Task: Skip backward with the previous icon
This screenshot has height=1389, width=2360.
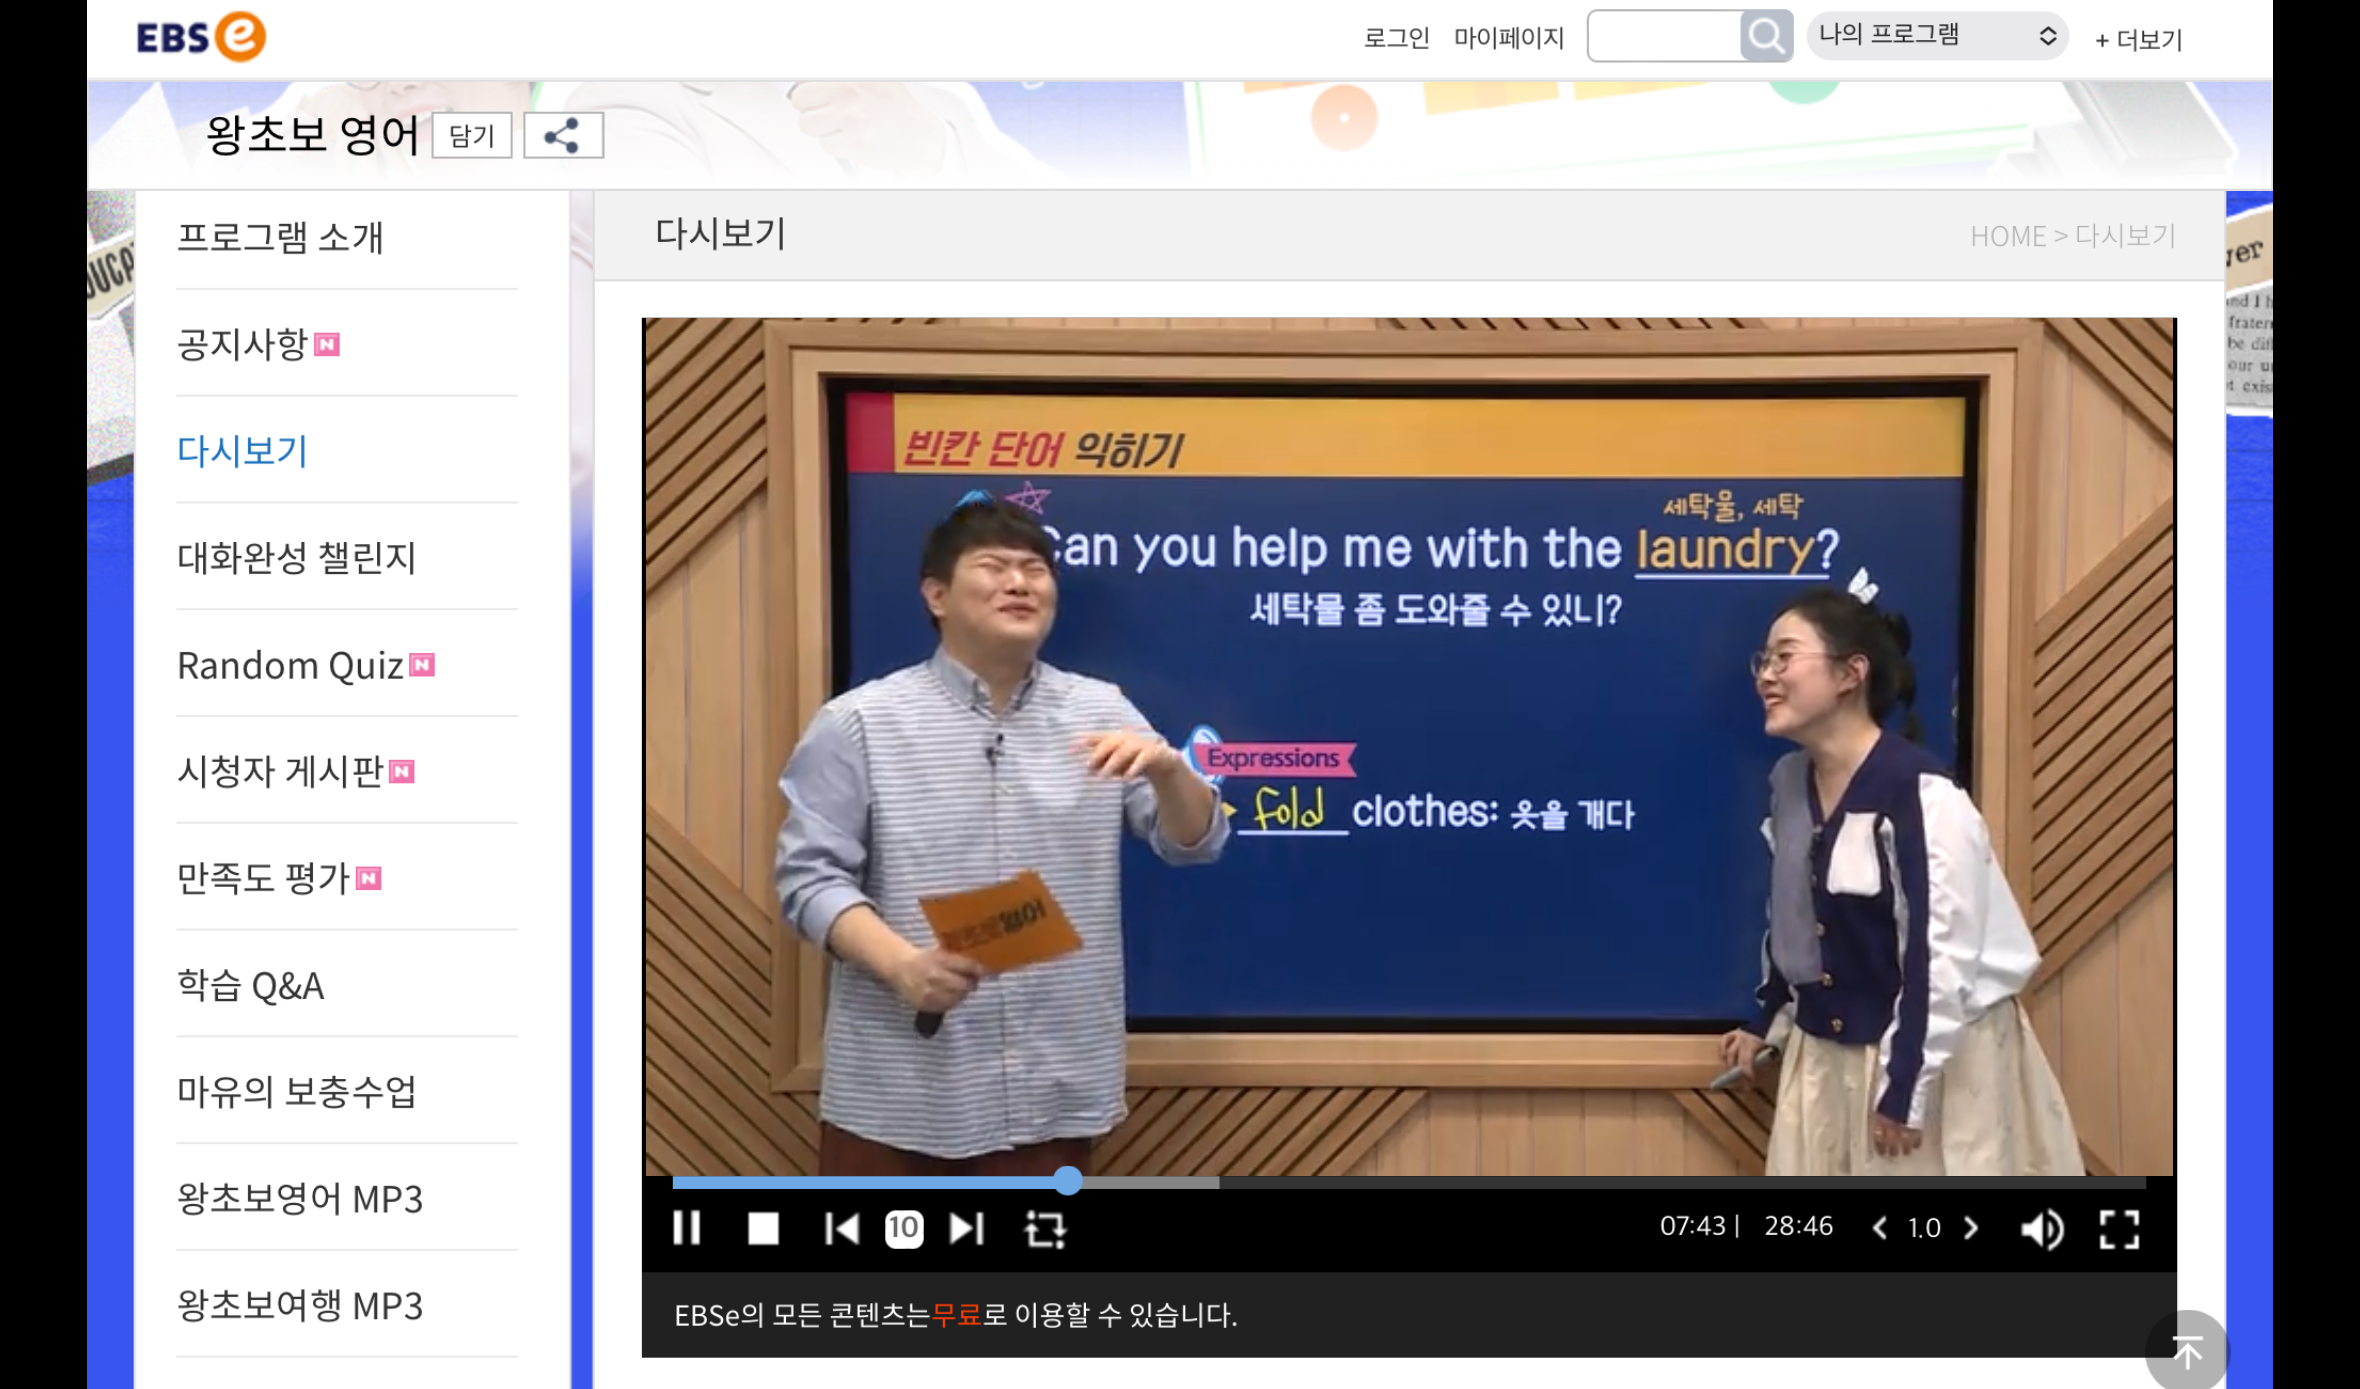Action: pos(841,1228)
